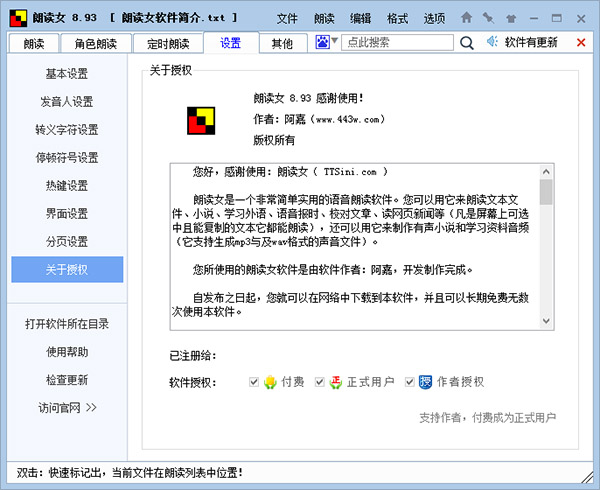Click the speaker icon beside 软件有更新

[x=493, y=42]
